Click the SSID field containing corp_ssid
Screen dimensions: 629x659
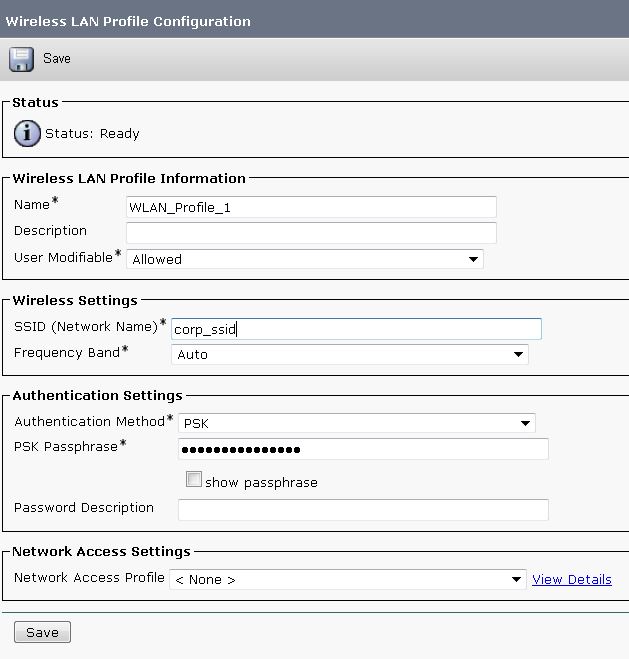356,329
